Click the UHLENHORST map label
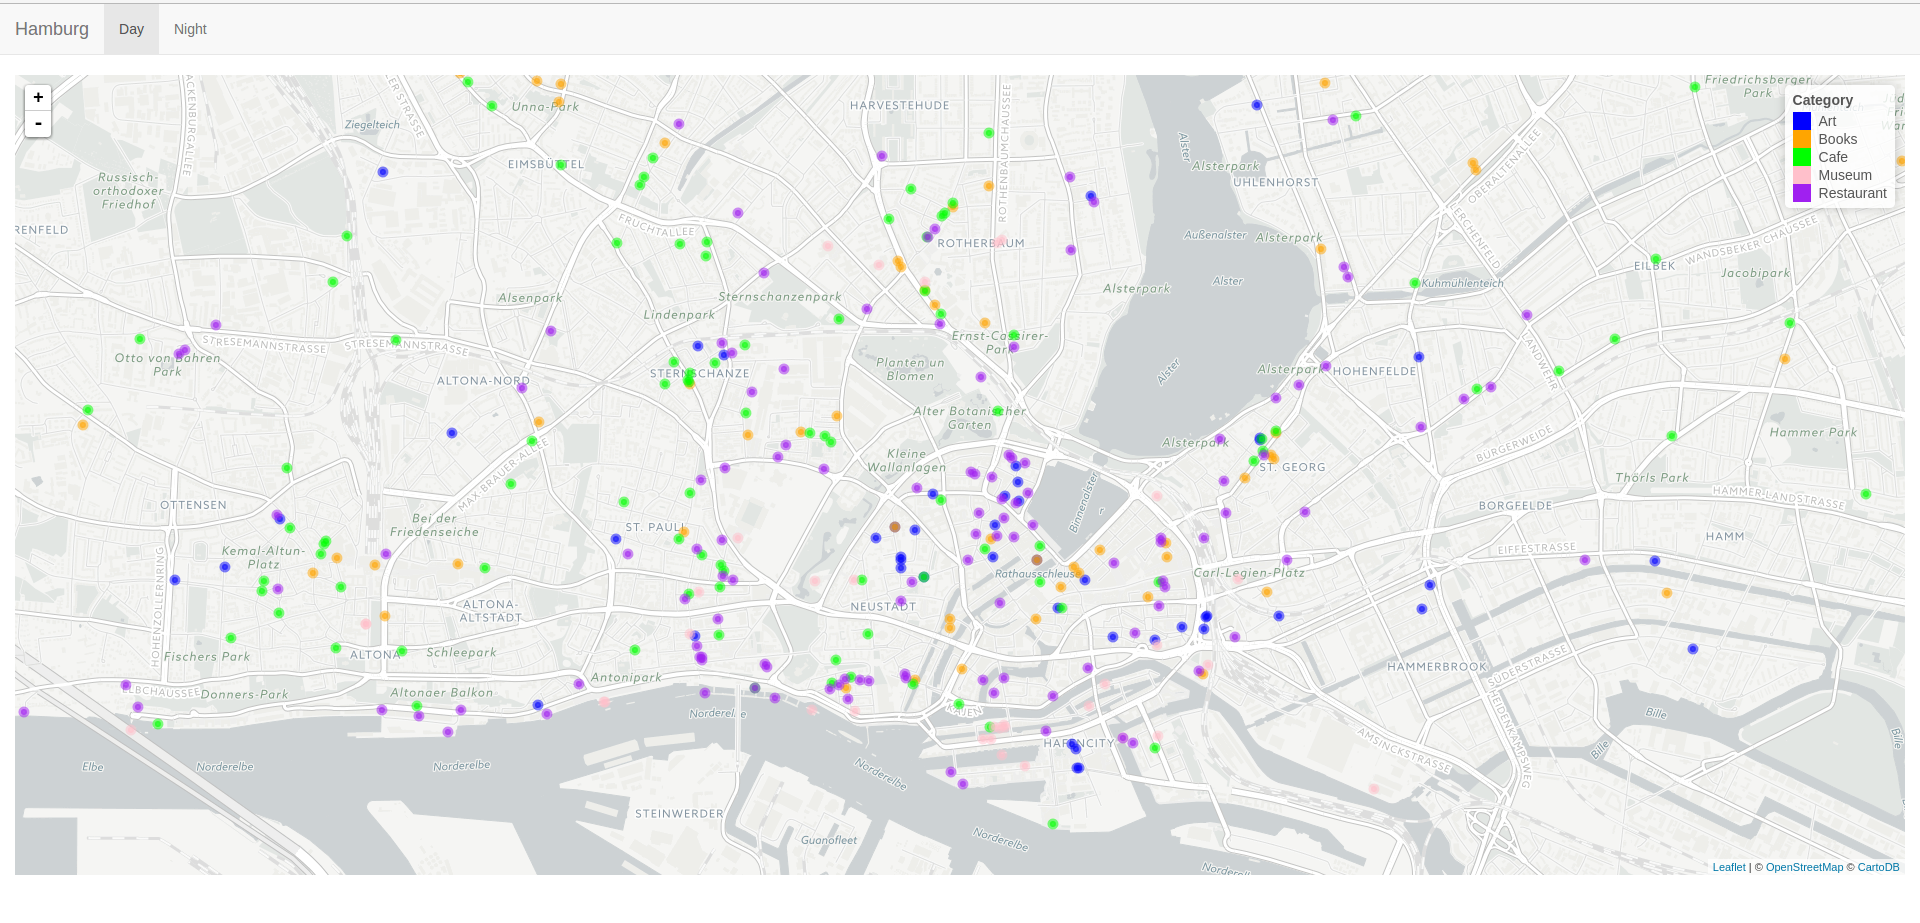The height and width of the screenshot is (923, 1920). click(1275, 183)
